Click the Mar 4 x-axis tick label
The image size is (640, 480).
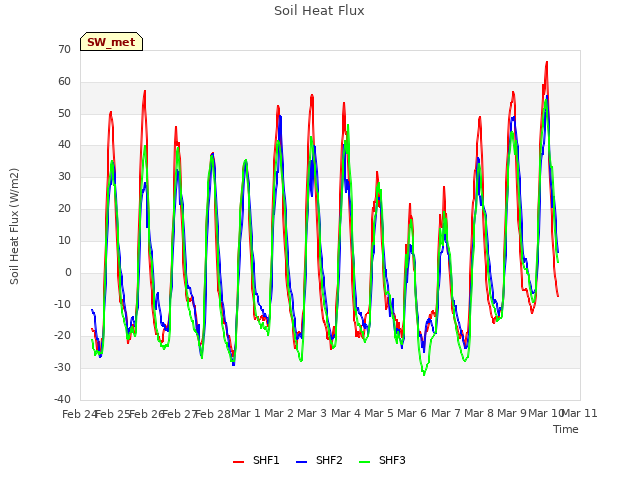[x=346, y=413]
